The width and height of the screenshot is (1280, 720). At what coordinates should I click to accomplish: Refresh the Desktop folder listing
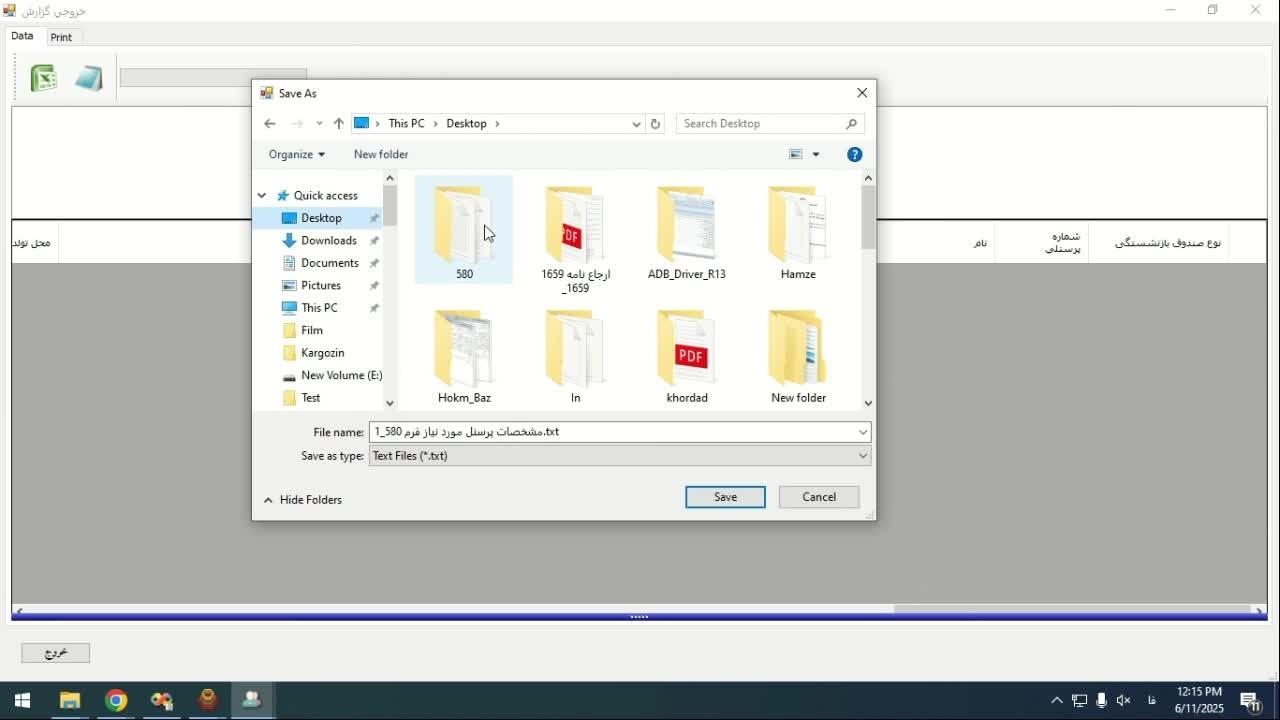pos(655,124)
